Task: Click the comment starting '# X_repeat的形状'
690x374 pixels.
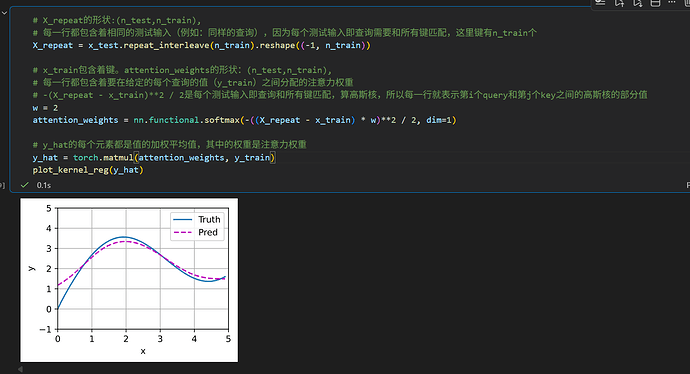Action: tap(117, 20)
